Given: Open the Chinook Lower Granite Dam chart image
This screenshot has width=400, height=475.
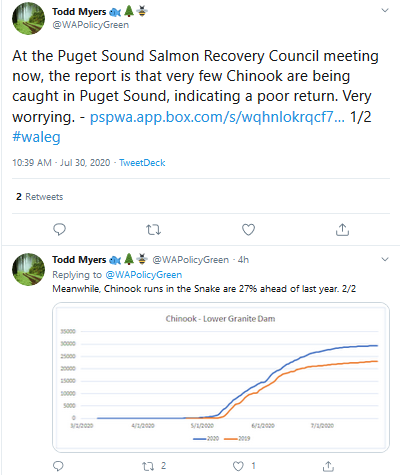Looking at the screenshot, I should coord(221,377).
